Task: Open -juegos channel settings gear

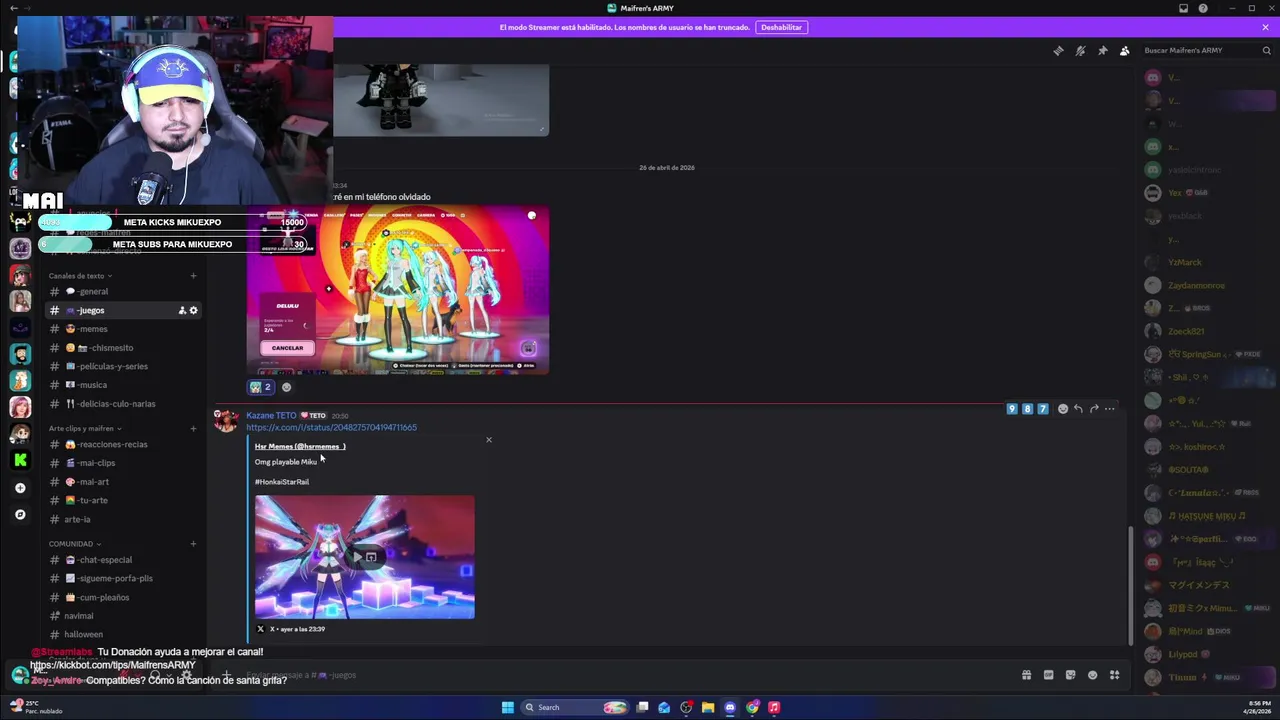Action: click(194, 310)
